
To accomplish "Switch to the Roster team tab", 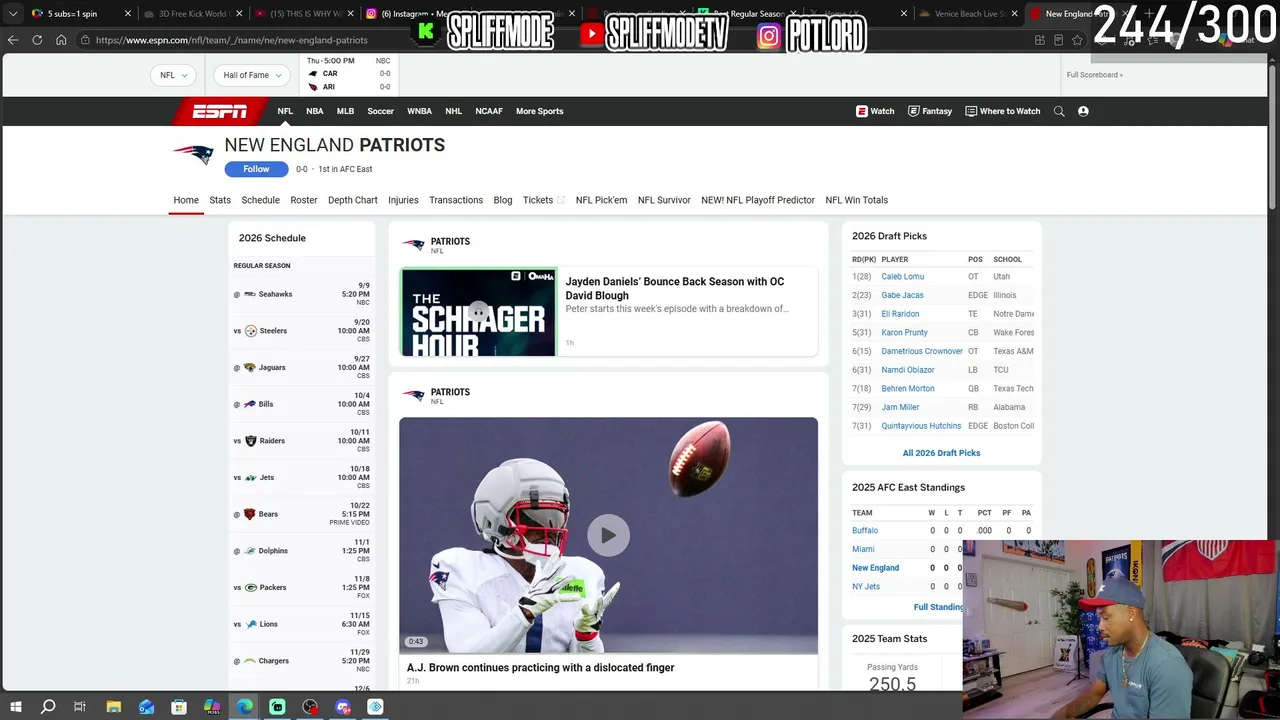I will pyautogui.click(x=304, y=200).
